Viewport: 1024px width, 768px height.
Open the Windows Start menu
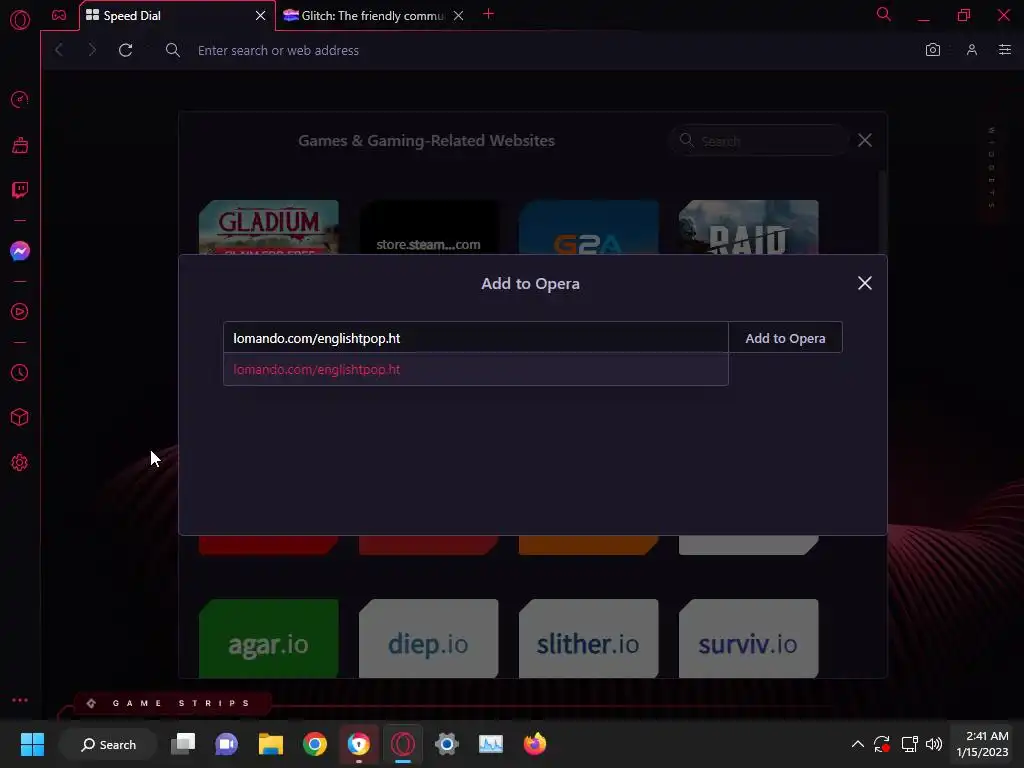(32, 744)
